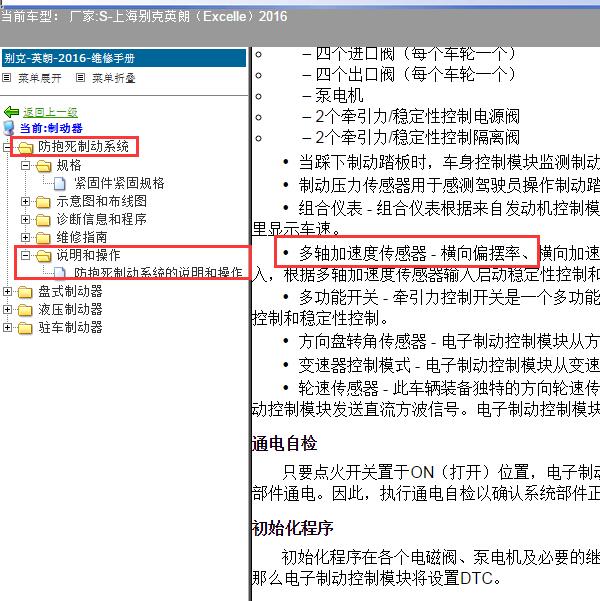Image resolution: width=600 pixels, height=601 pixels.
Task: Expand the 液压制动器 tree node
Action: click(7, 309)
